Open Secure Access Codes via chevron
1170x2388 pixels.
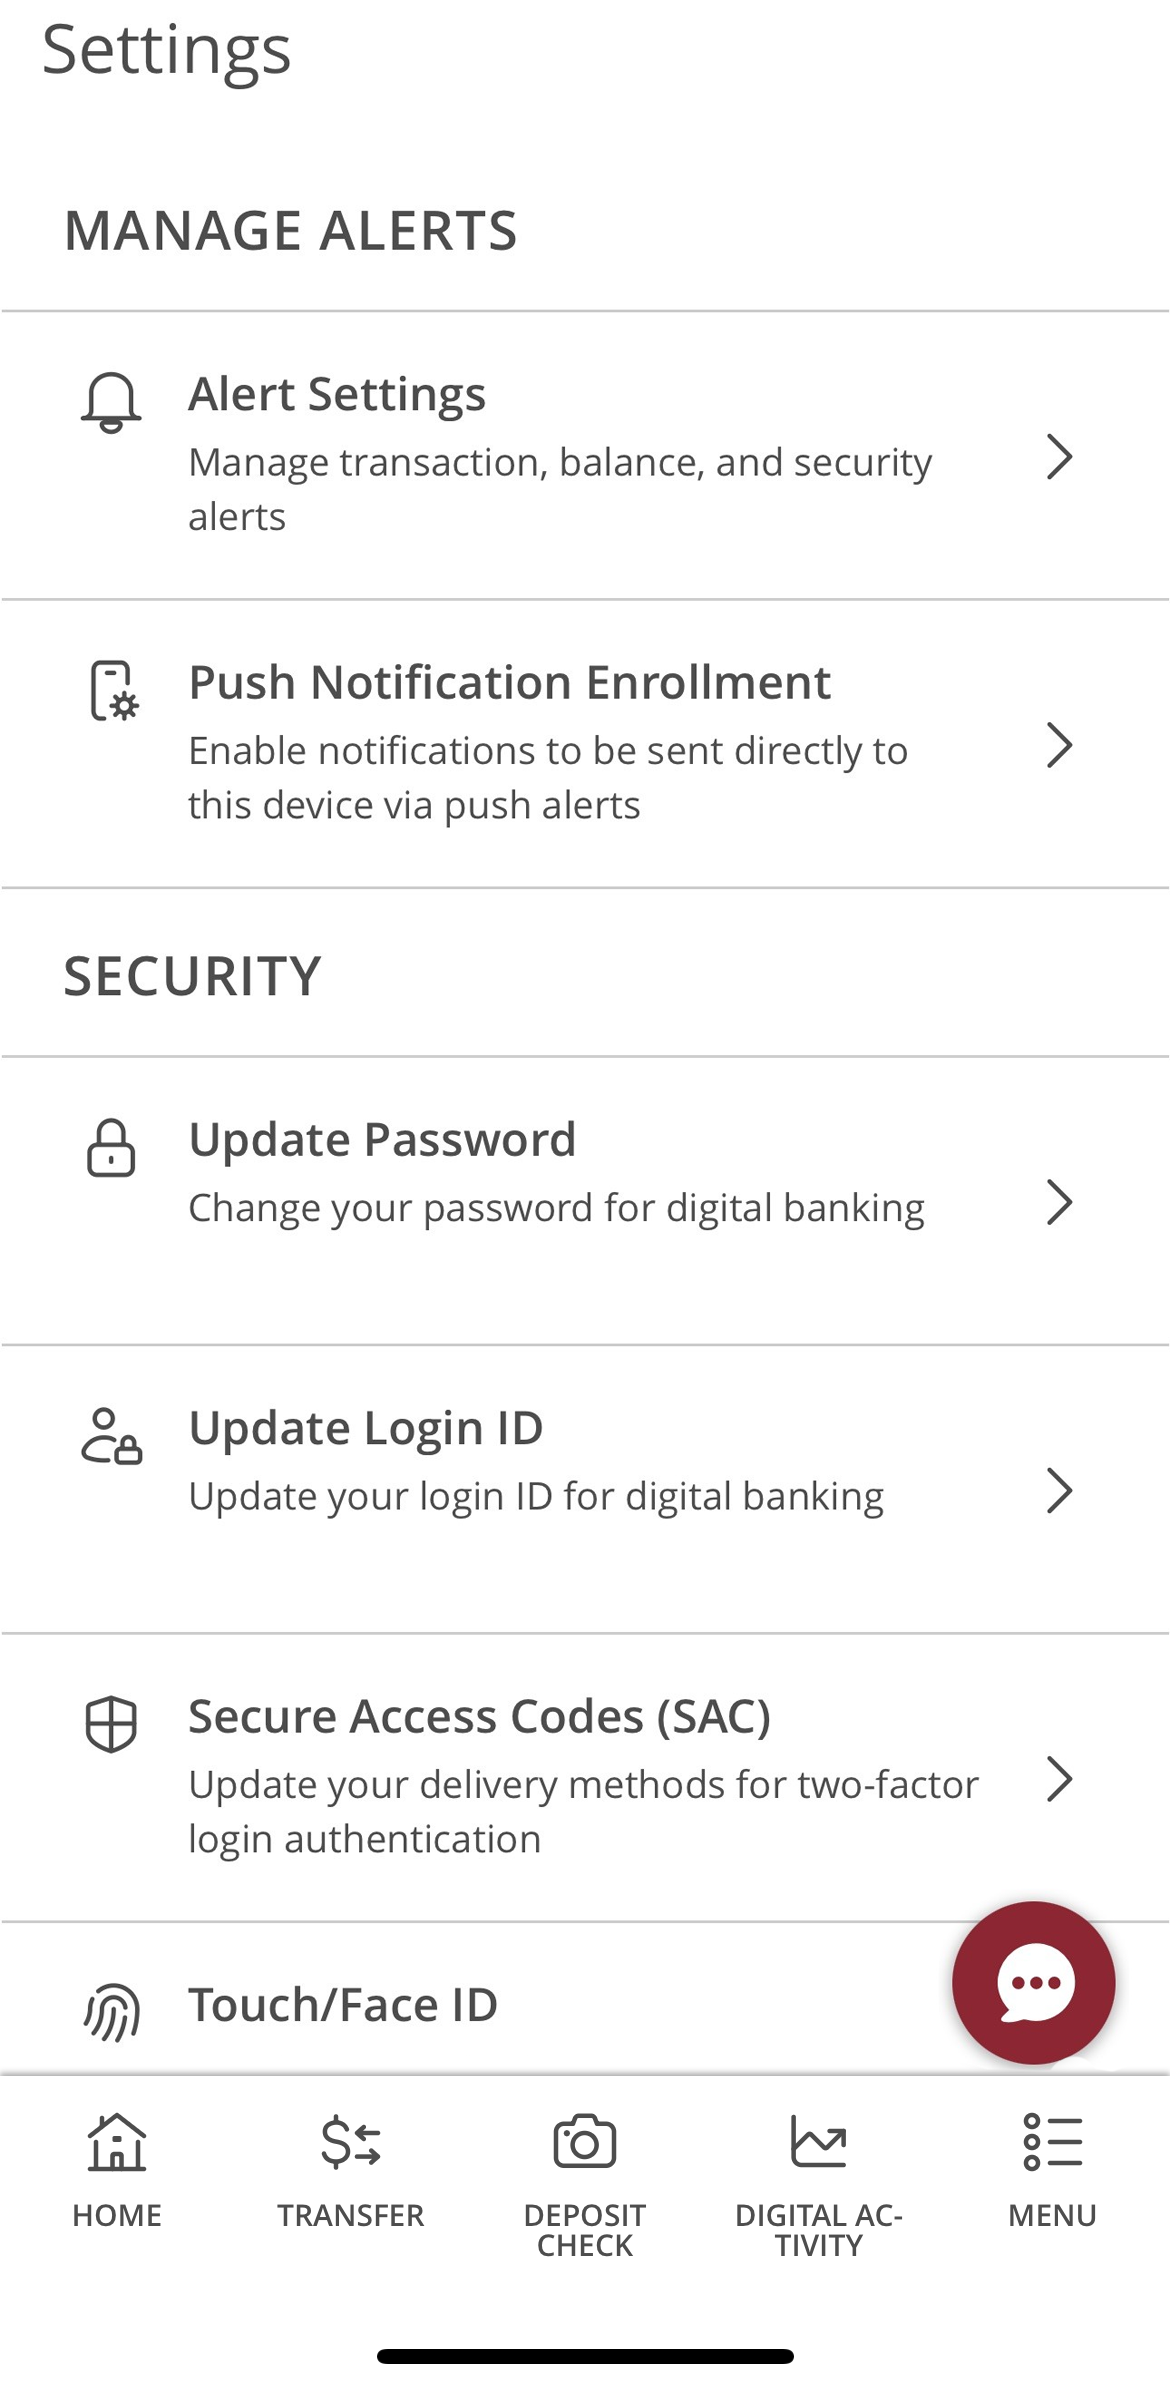[x=1059, y=1779]
